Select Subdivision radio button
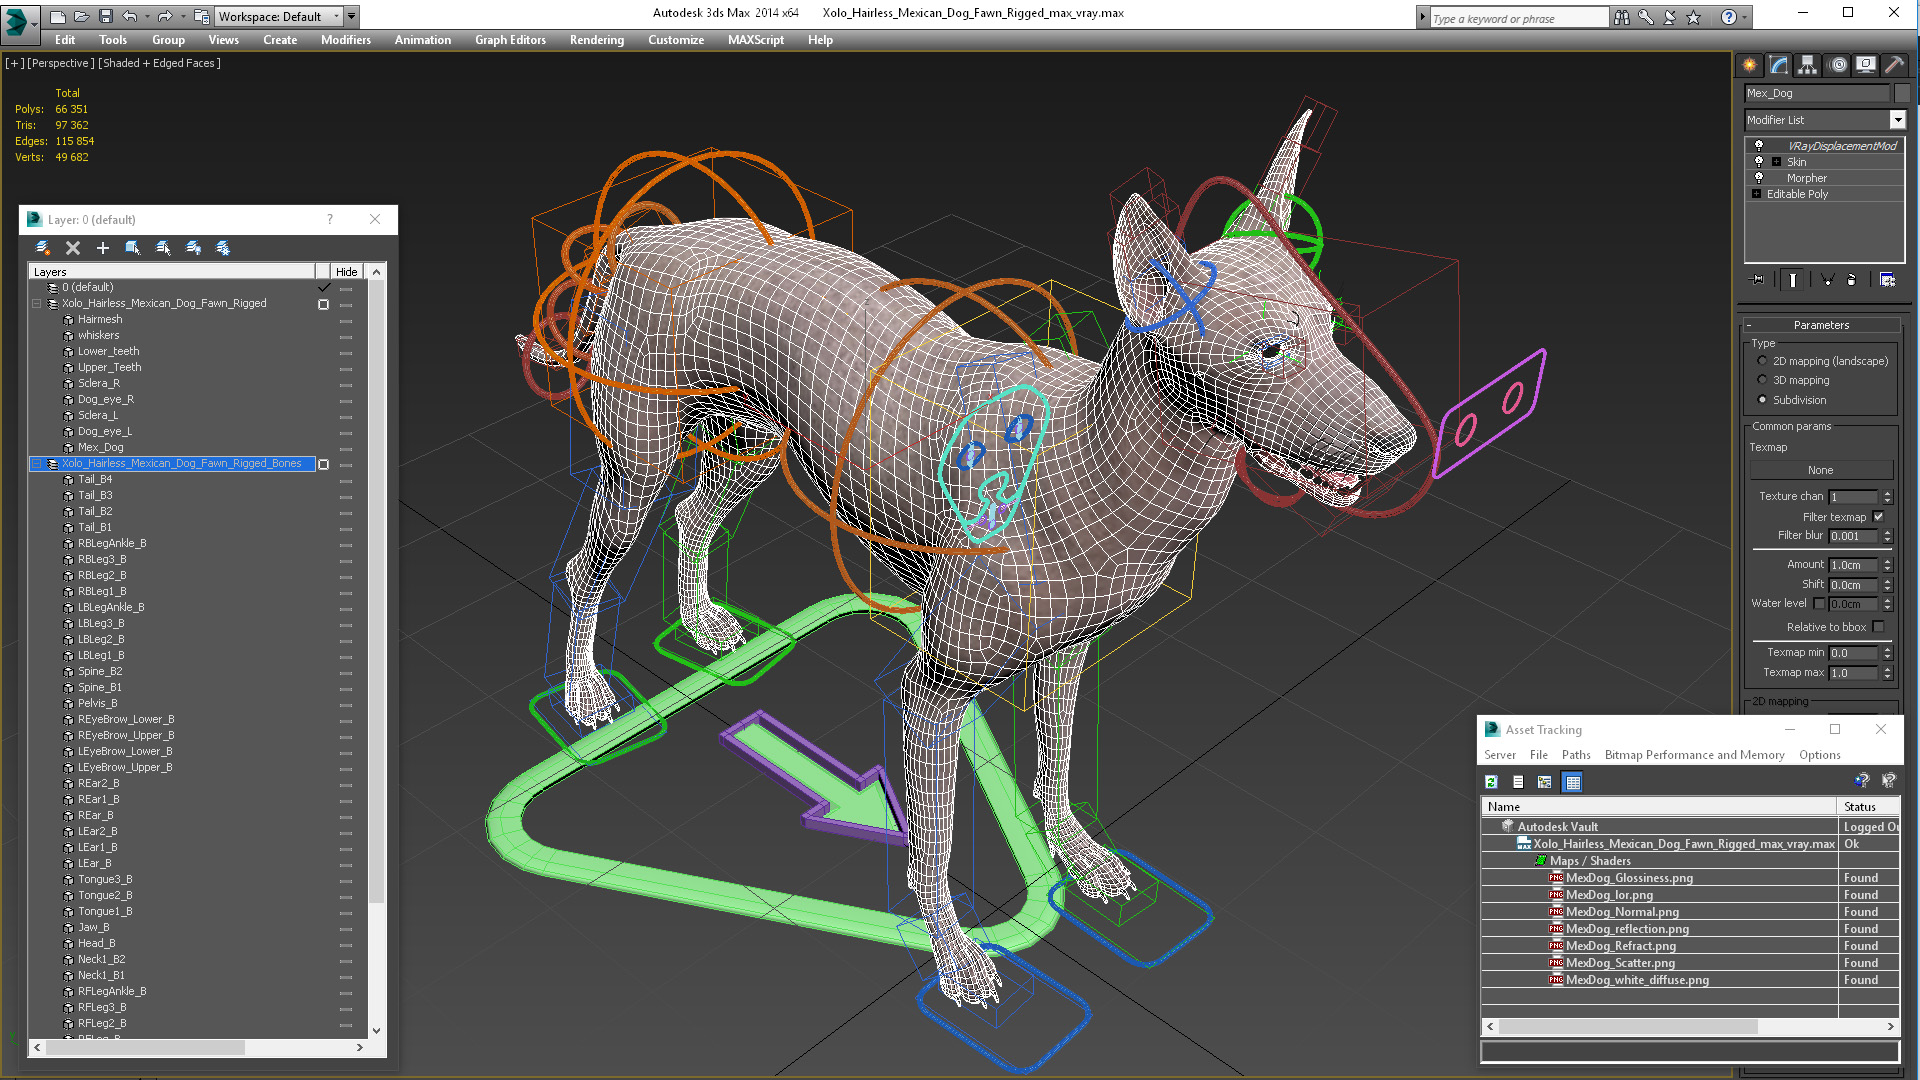 [x=1762, y=400]
